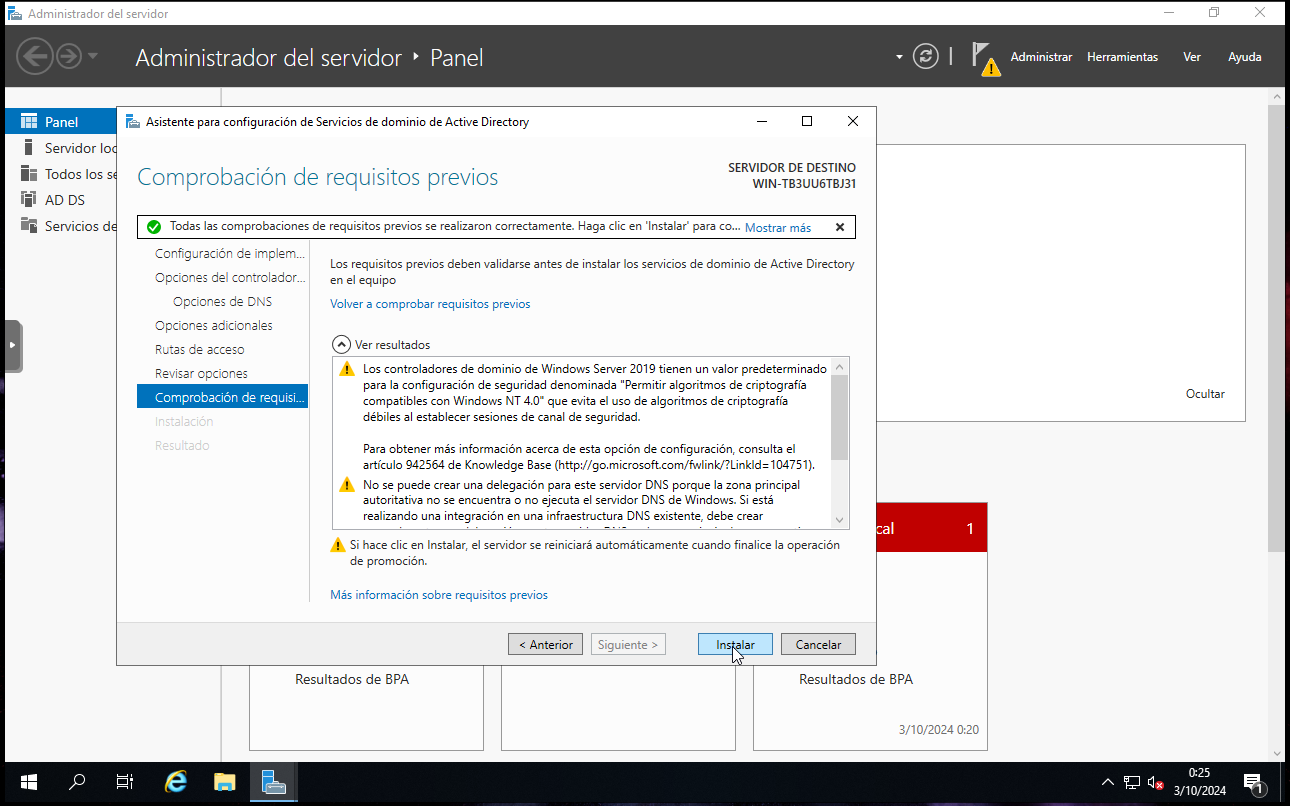Viewport: 1290px width, 806px height.
Task: Click the right Resultados de BPA text
Action: 855,680
